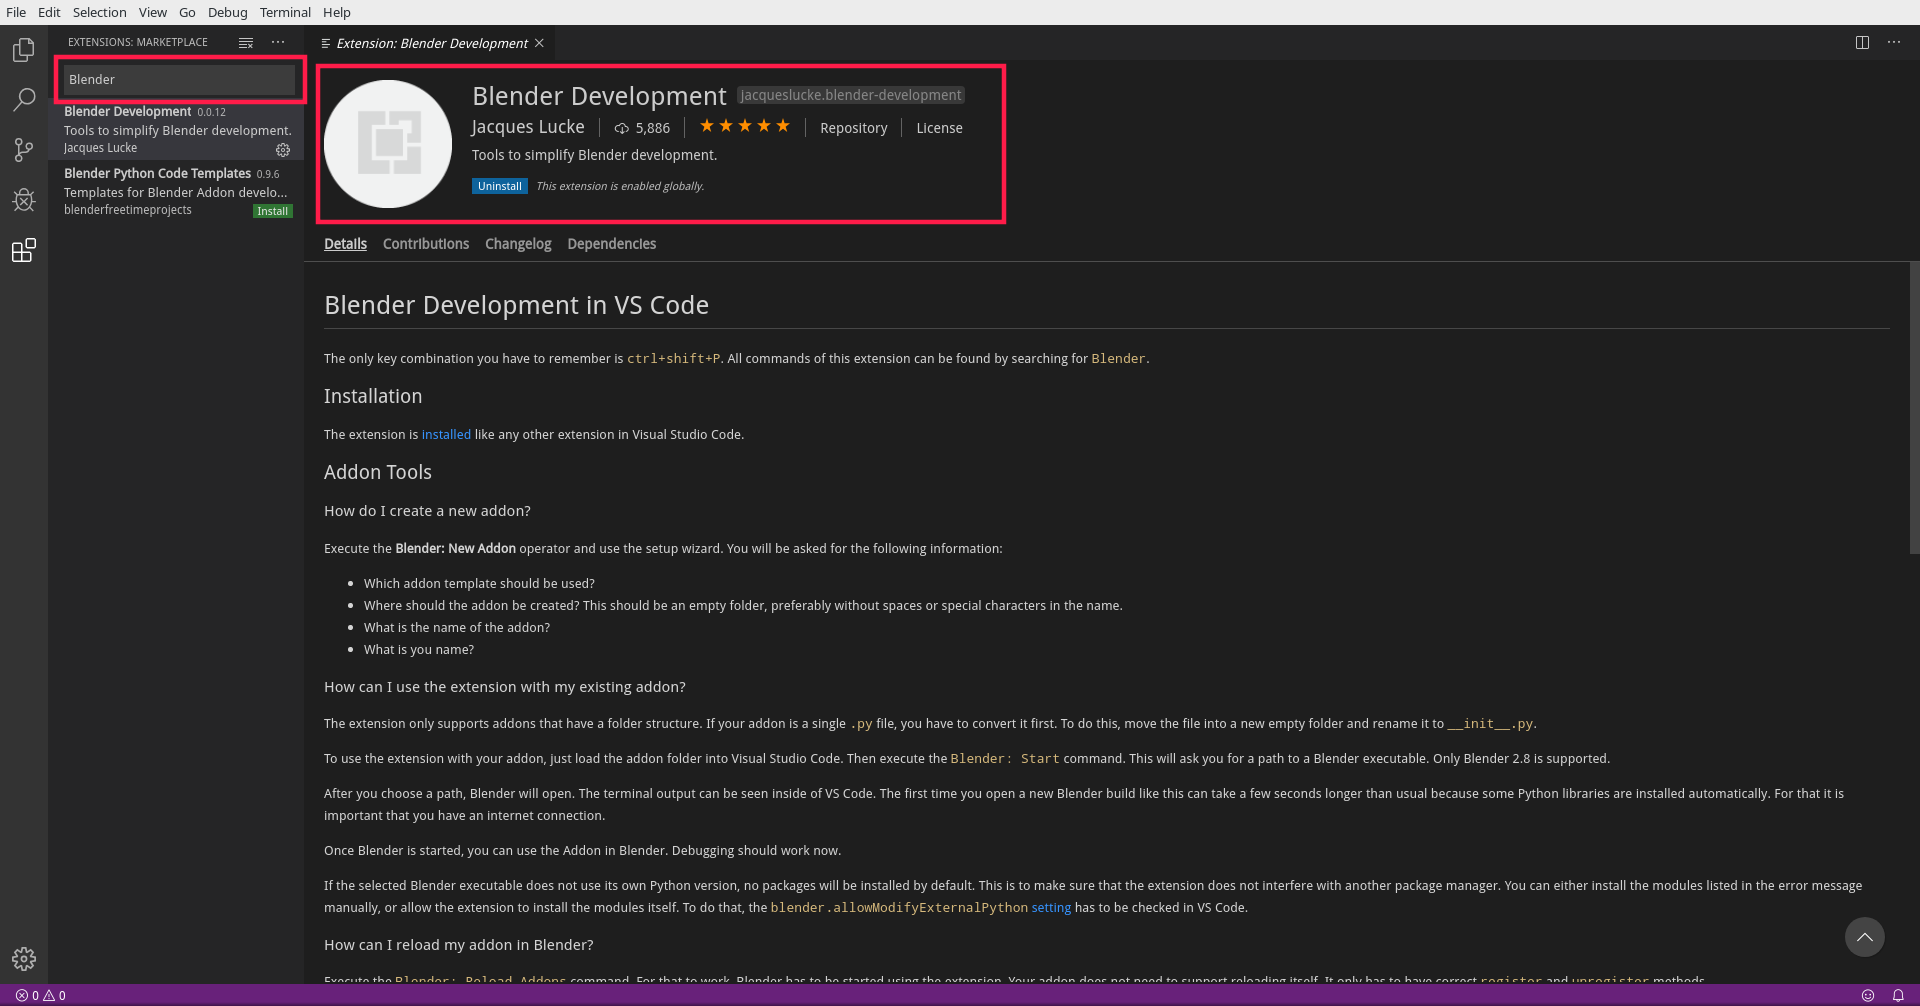1920x1006 pixels.
Task: Follow the 'setting' hyperlink
Action: (1051, 907)
